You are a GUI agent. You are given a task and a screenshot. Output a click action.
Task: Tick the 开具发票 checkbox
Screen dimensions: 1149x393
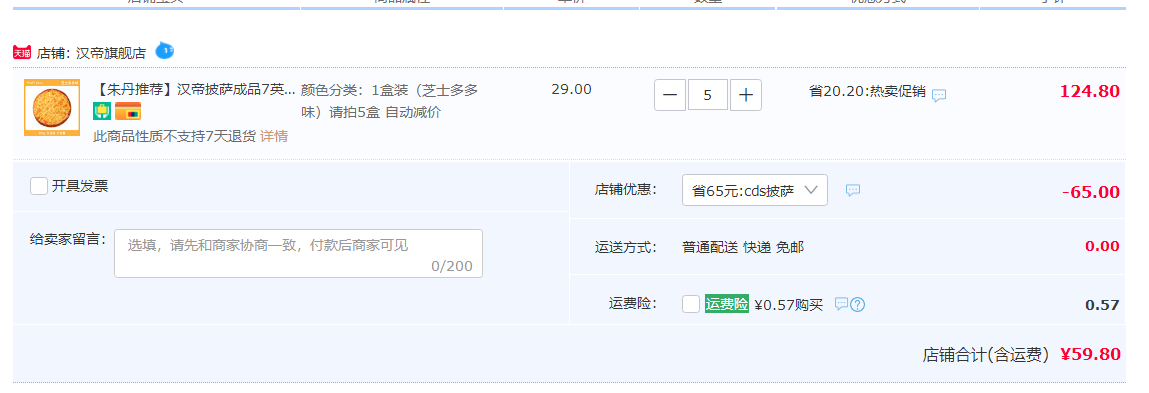(x=39, y=186)
